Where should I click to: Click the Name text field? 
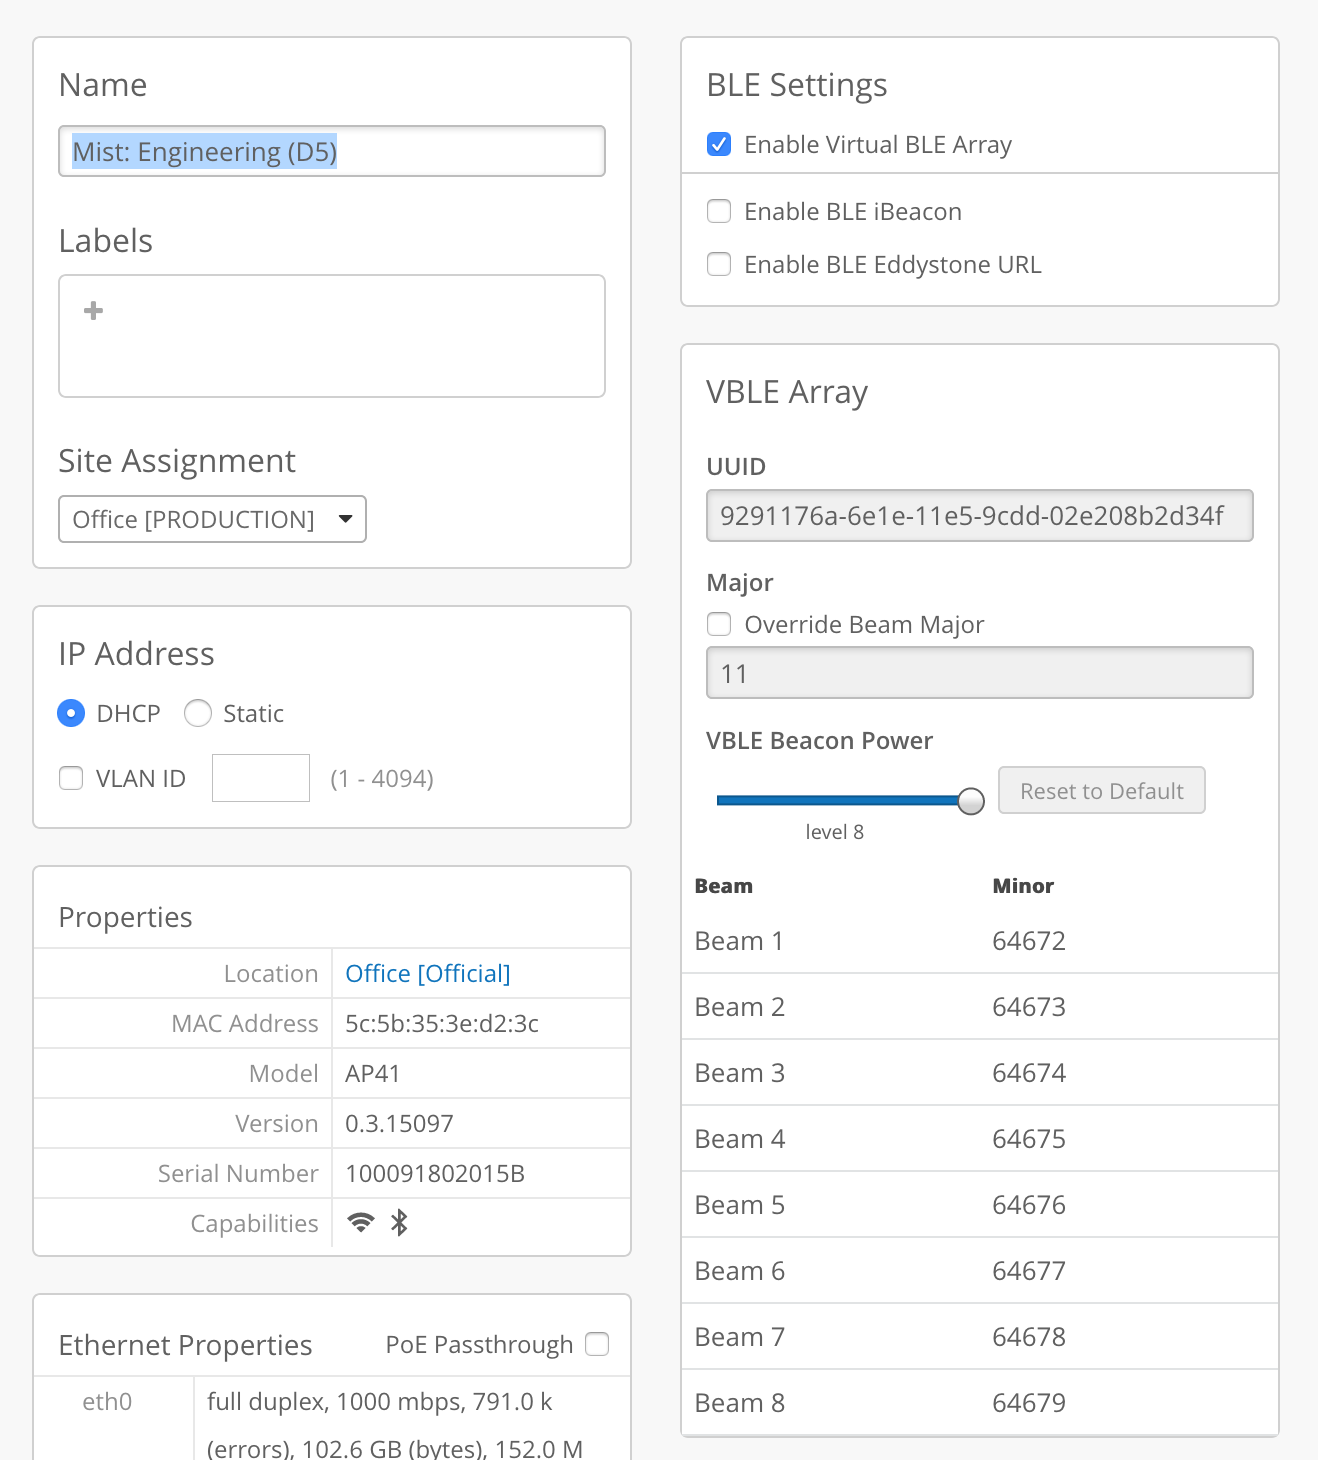pos(332,152)
